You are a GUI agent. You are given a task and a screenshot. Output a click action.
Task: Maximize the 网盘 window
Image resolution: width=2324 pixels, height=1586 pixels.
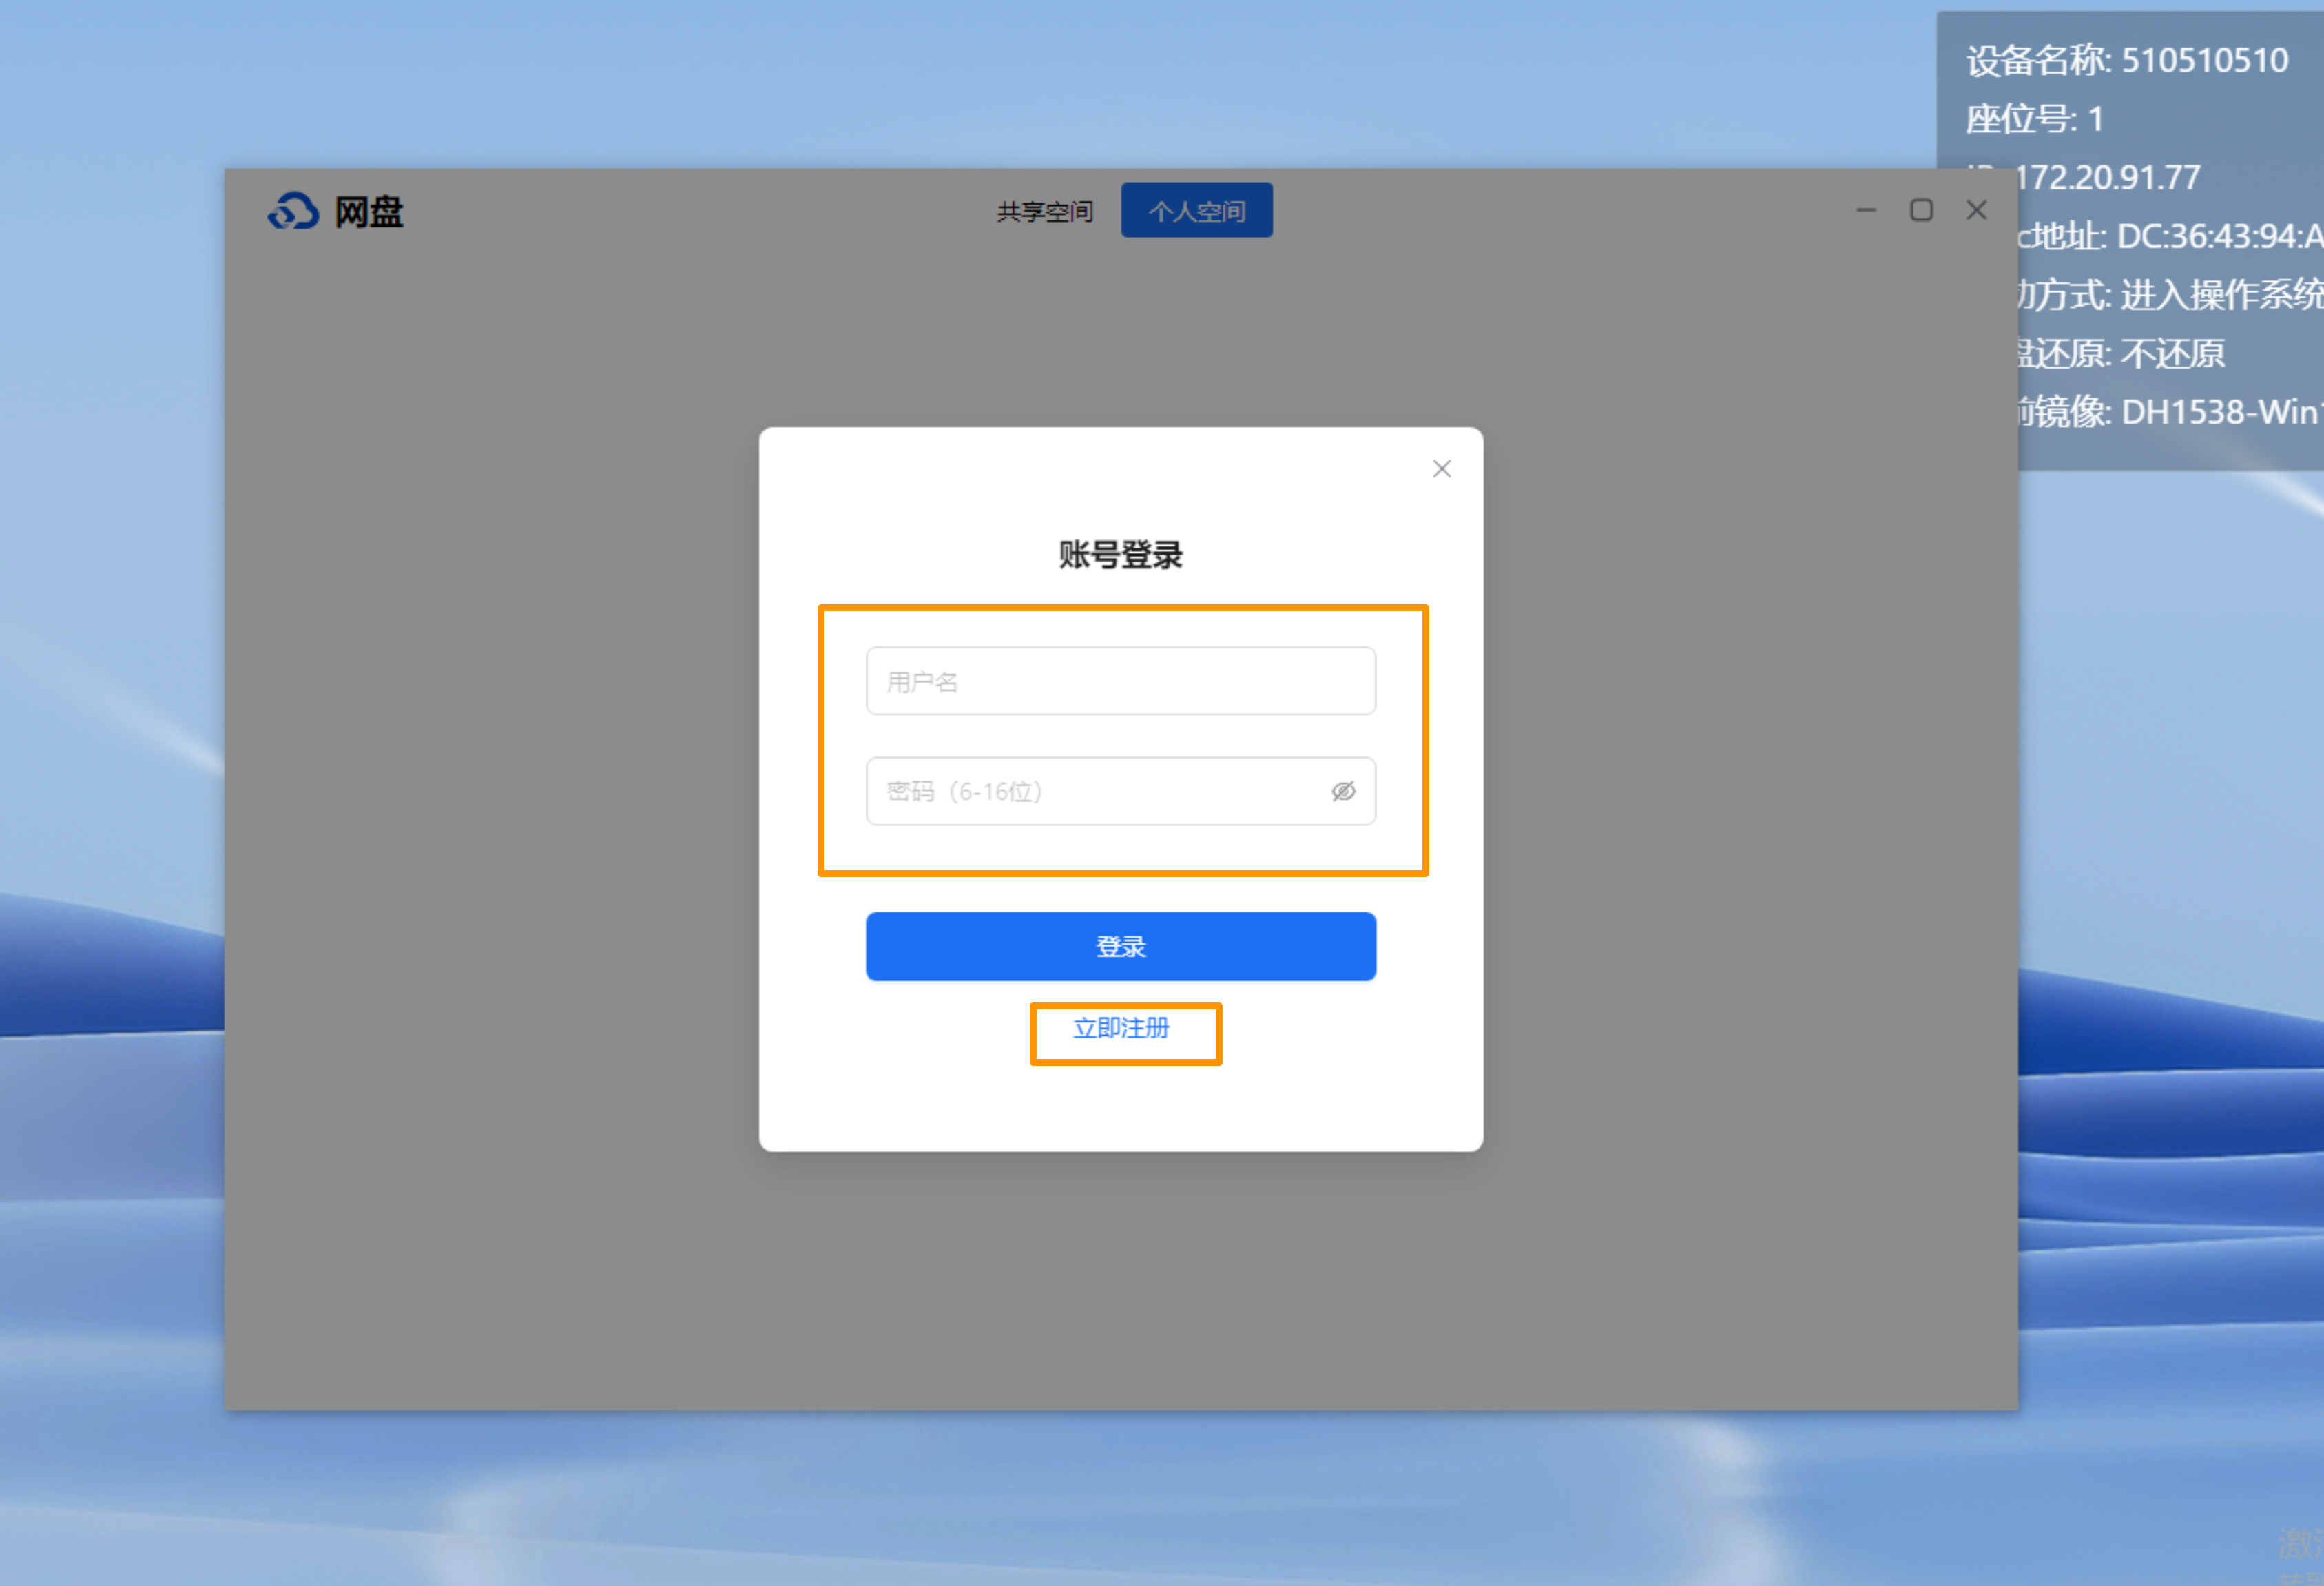click(x=1921, y=210)
